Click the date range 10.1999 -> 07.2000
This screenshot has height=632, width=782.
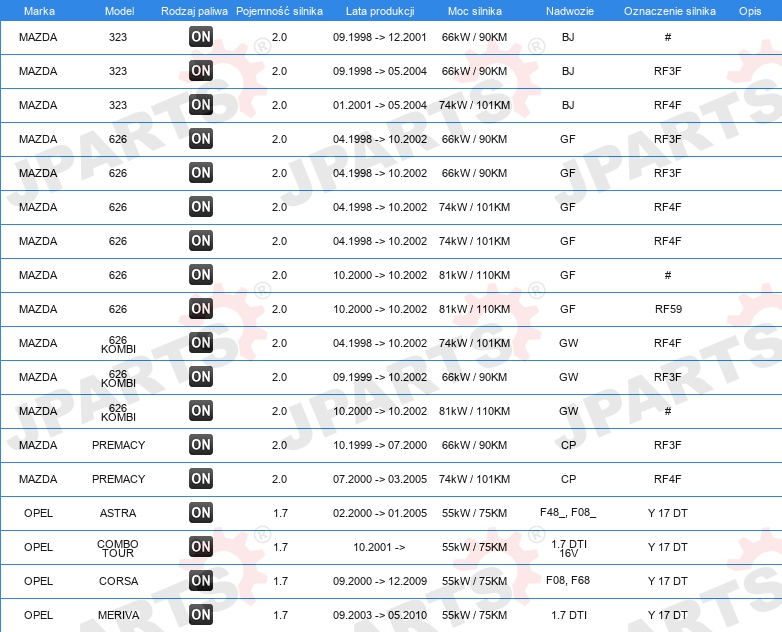pos(380,445)
